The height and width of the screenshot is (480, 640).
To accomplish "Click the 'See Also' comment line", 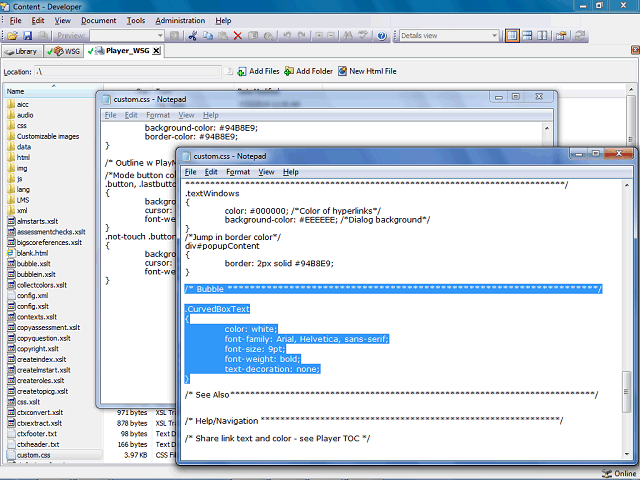I will (391, 395).
